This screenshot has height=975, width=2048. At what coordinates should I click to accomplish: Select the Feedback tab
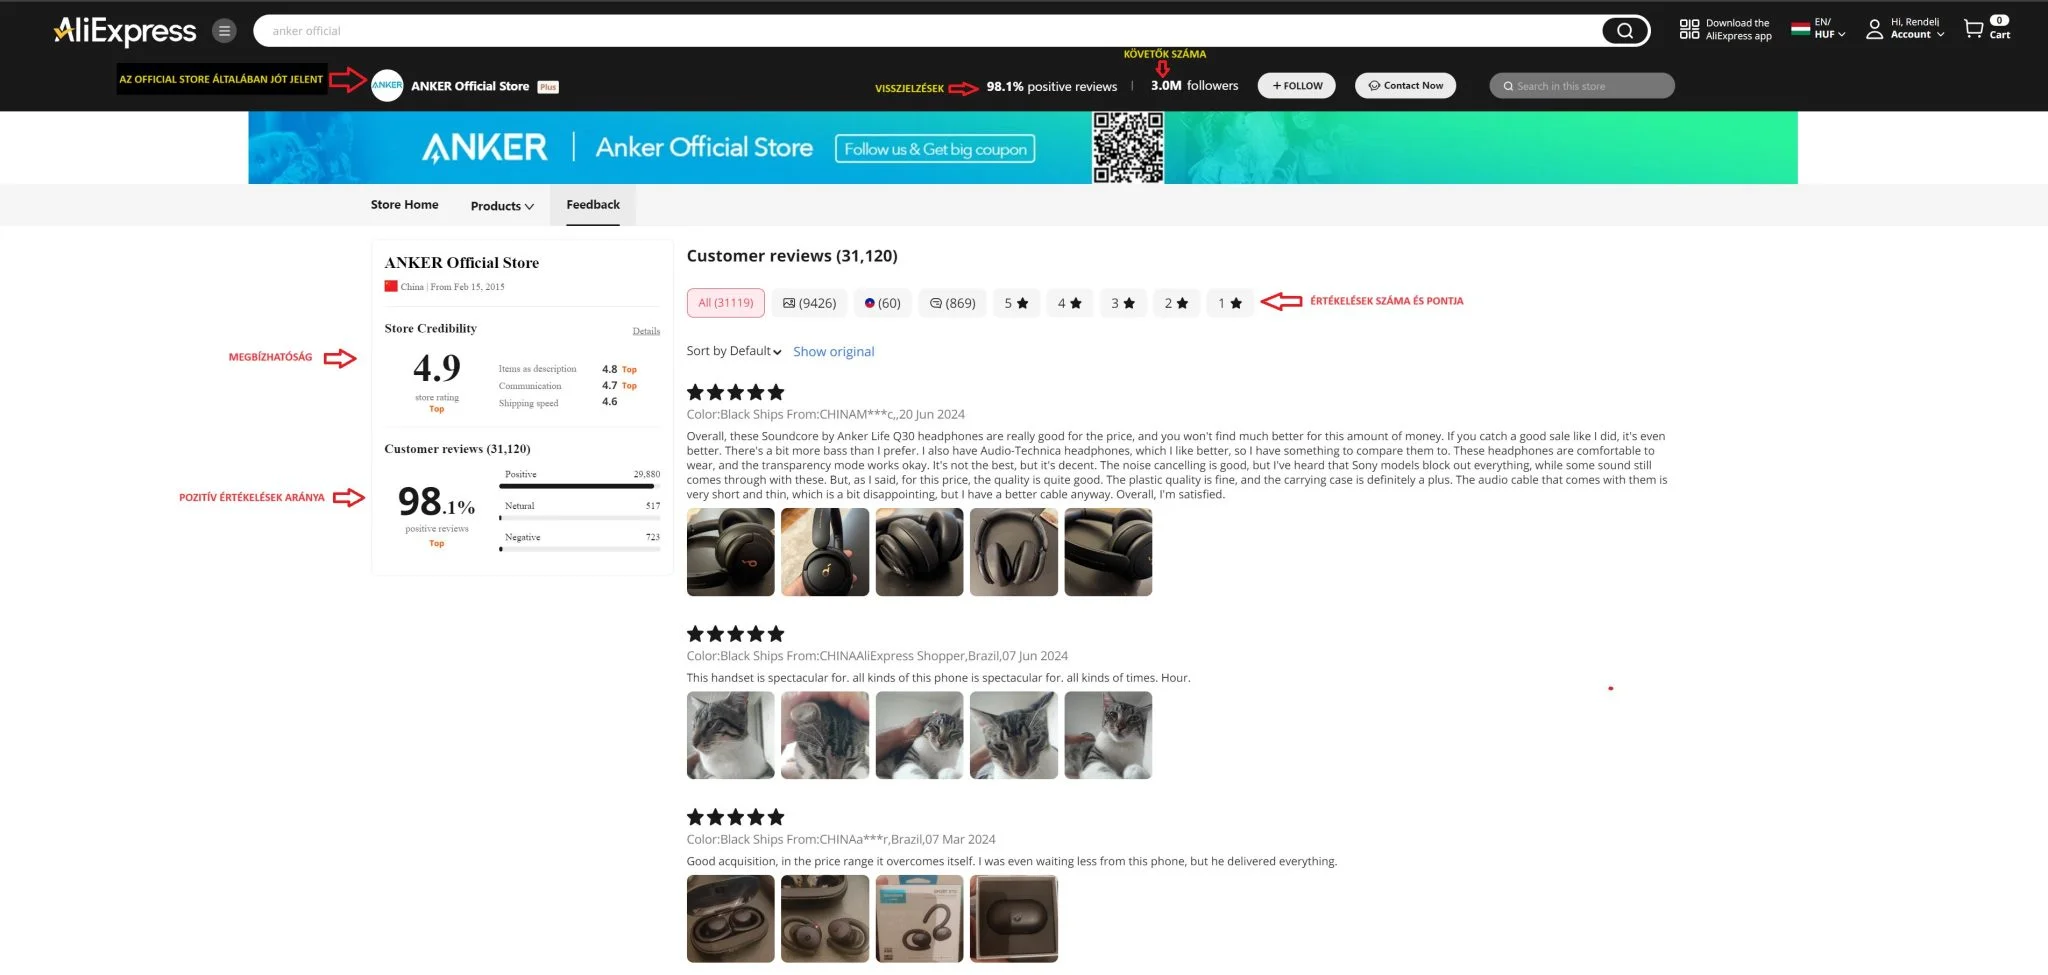593,205
